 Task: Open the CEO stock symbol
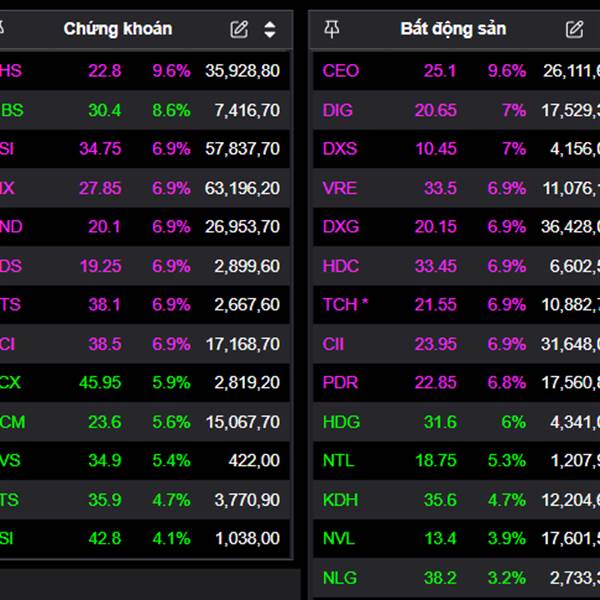pyautogui.click(x=340, y=71)
